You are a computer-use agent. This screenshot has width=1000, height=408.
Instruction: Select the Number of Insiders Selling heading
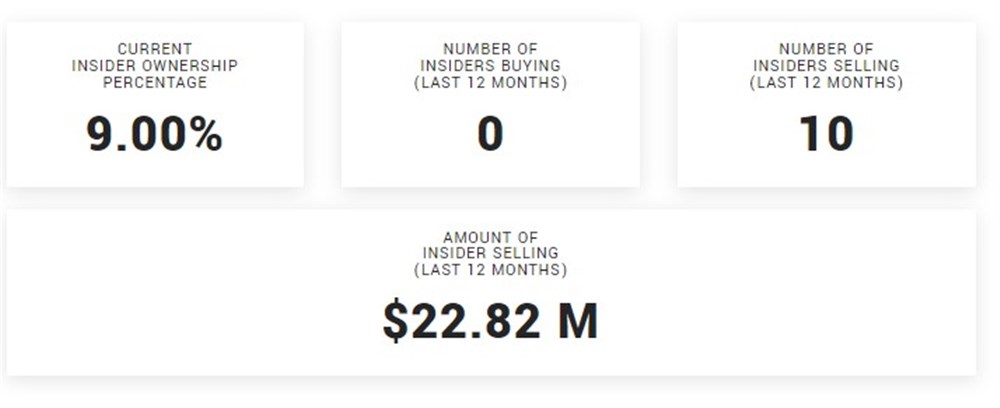coord(826,66)
